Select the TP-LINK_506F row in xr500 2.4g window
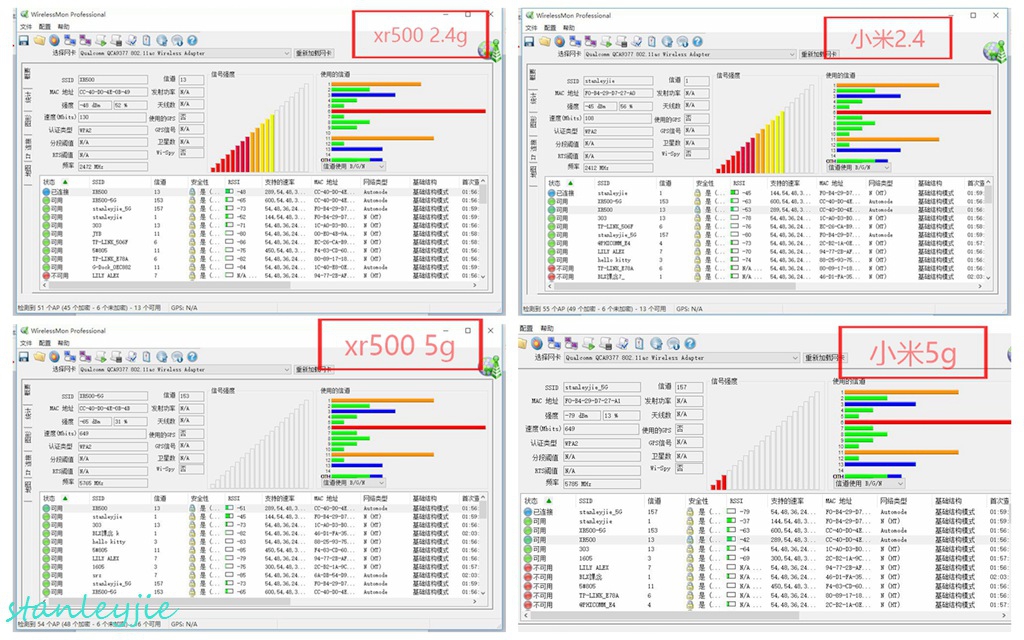 click(261, 242)
